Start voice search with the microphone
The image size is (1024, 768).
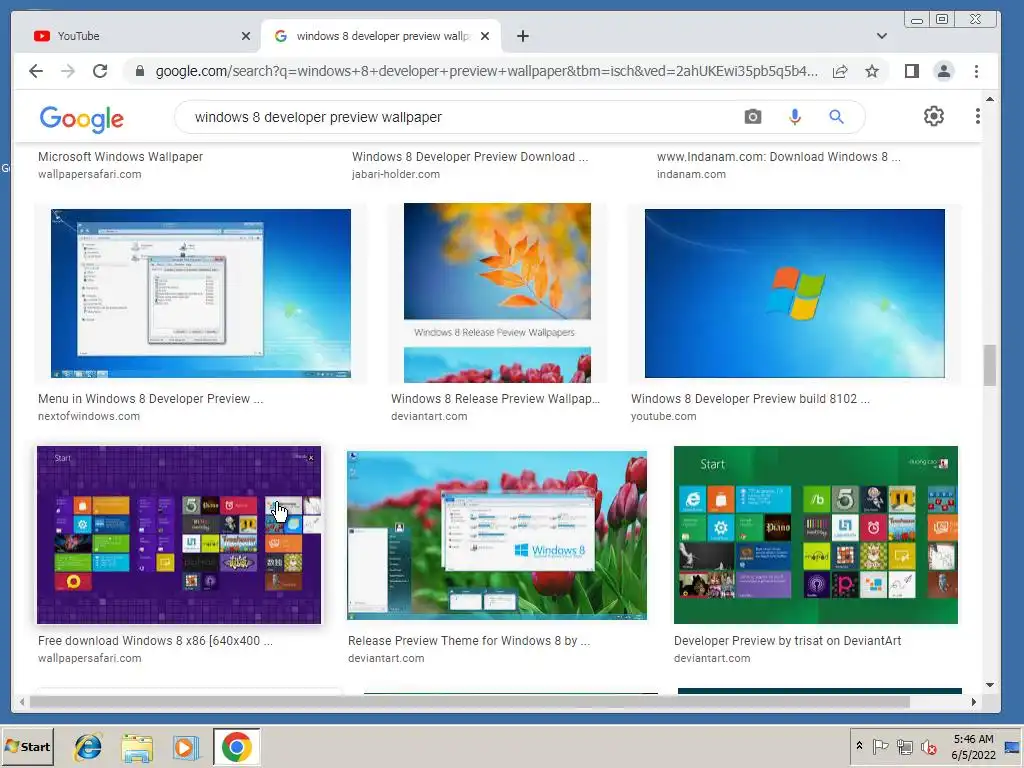[795, 117]
